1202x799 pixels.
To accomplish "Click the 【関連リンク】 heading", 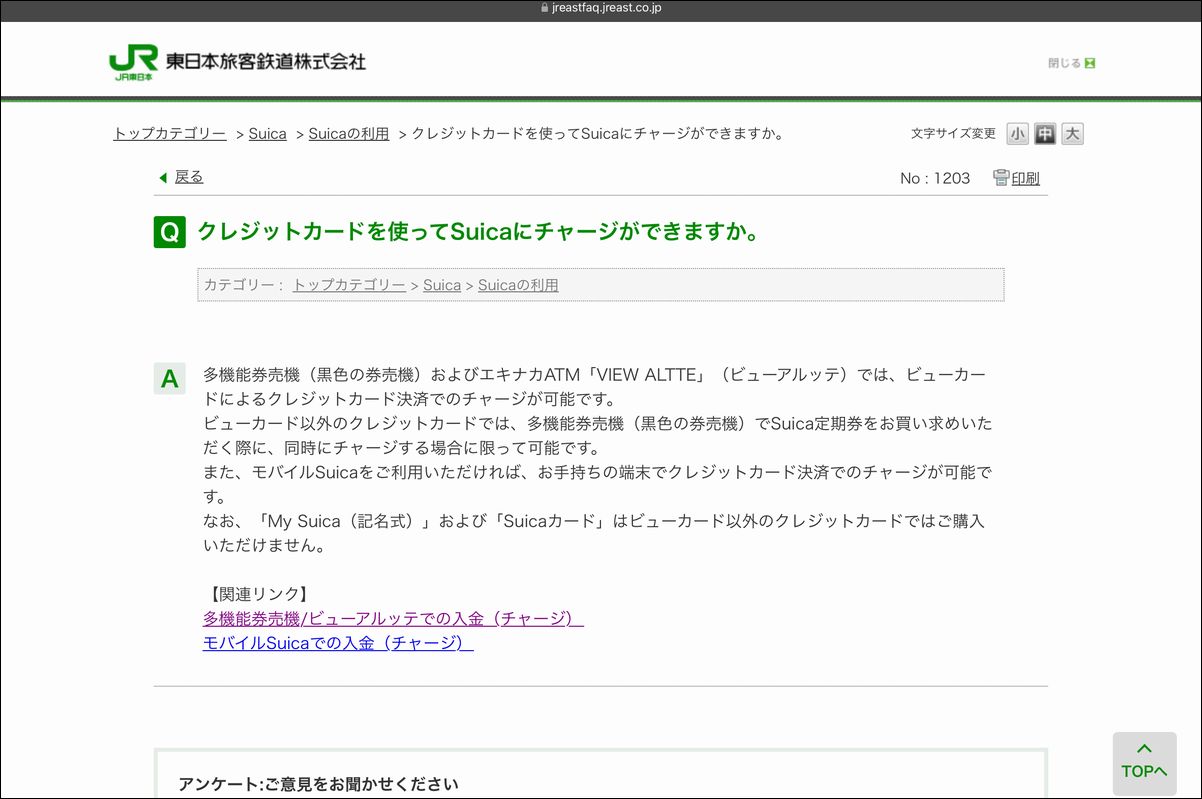I will pyautogui.click(x=257, y=594).
